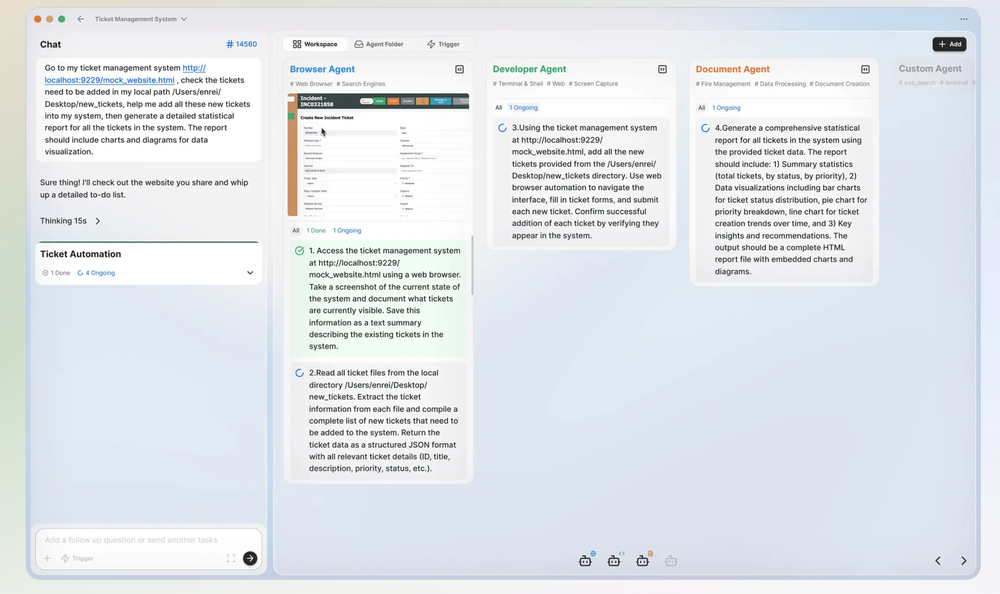Filter Browser Agent tasks by 1 Ongoing
1000x594 pixels.
click(x=346, y=230)
